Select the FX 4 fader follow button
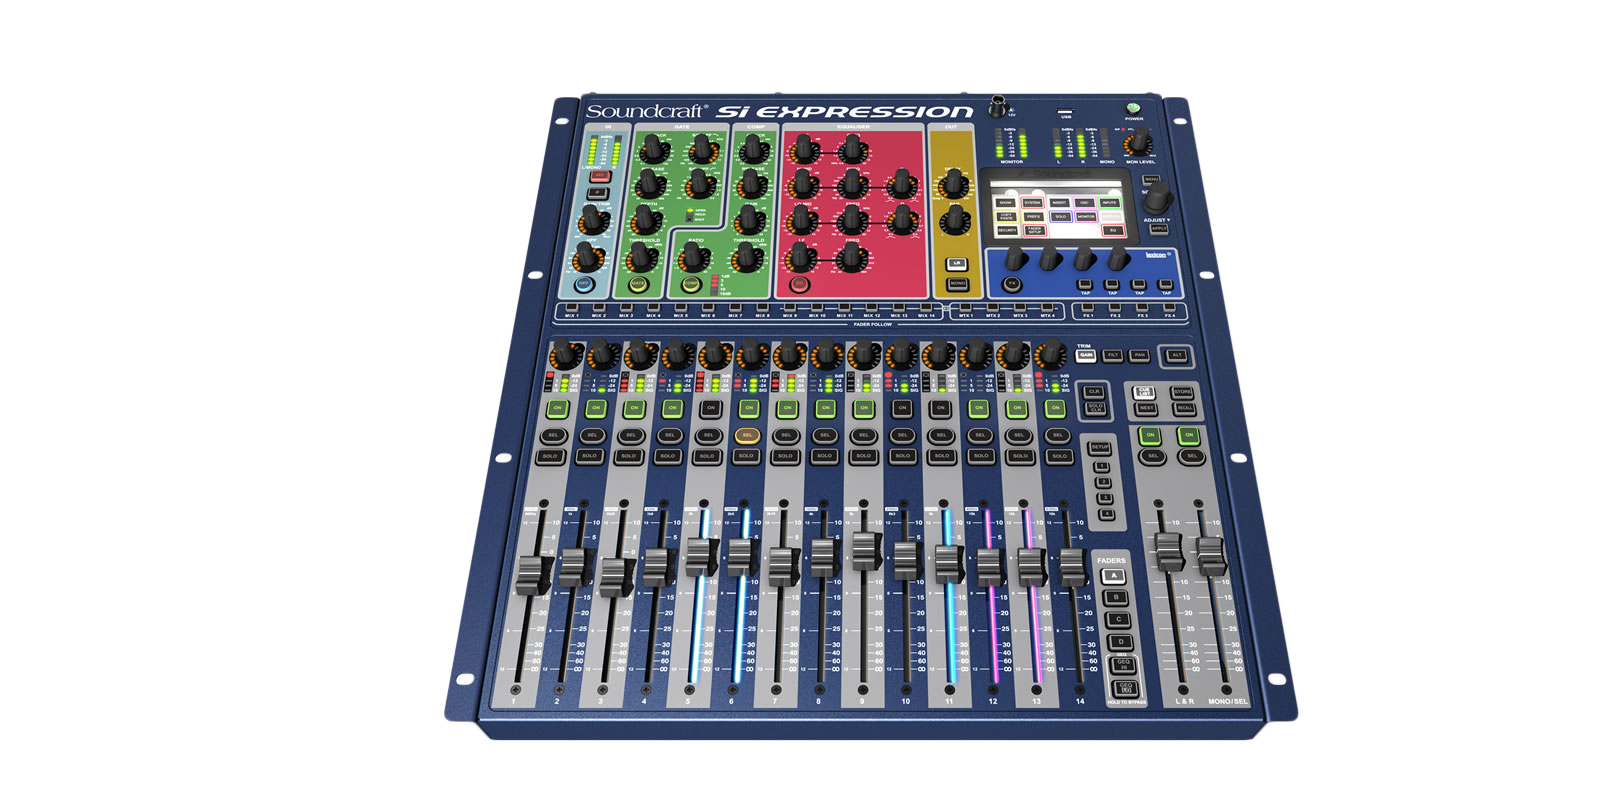This screenshot has width=1600, height=800. pyautogui.click(x=1170, y=308)
